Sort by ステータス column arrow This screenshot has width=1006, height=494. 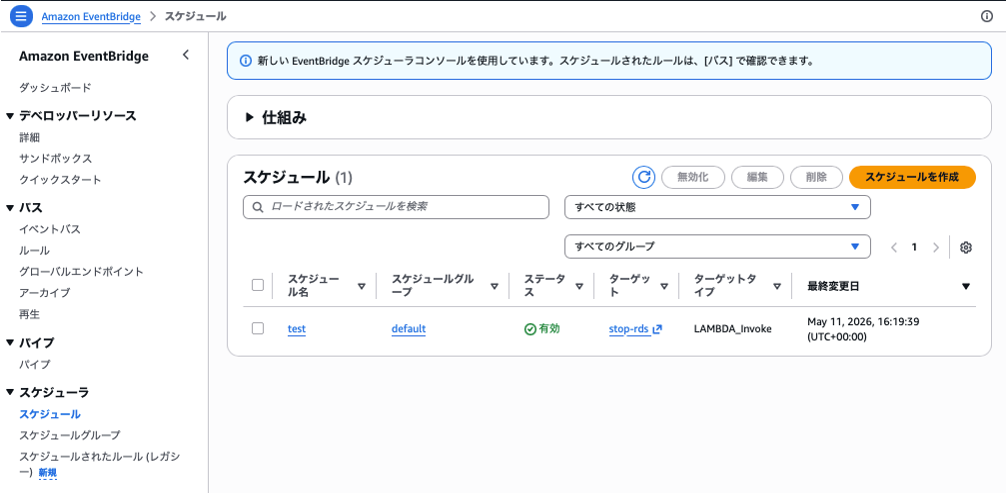579,286
